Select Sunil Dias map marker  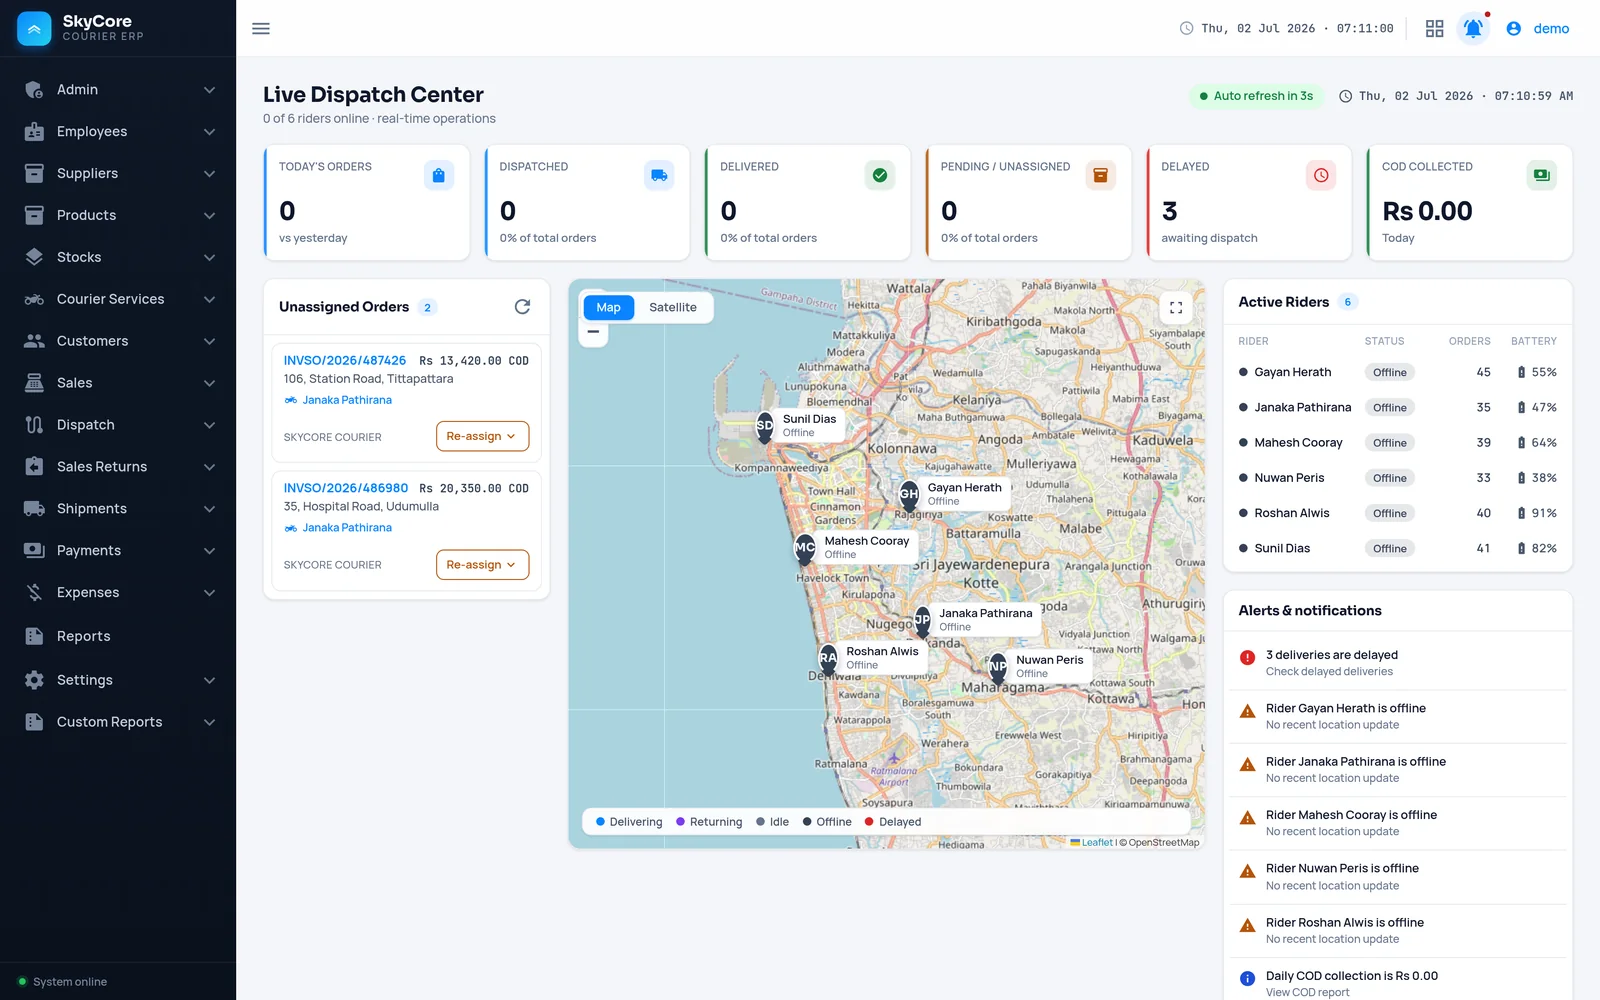(x=764, y=427)
